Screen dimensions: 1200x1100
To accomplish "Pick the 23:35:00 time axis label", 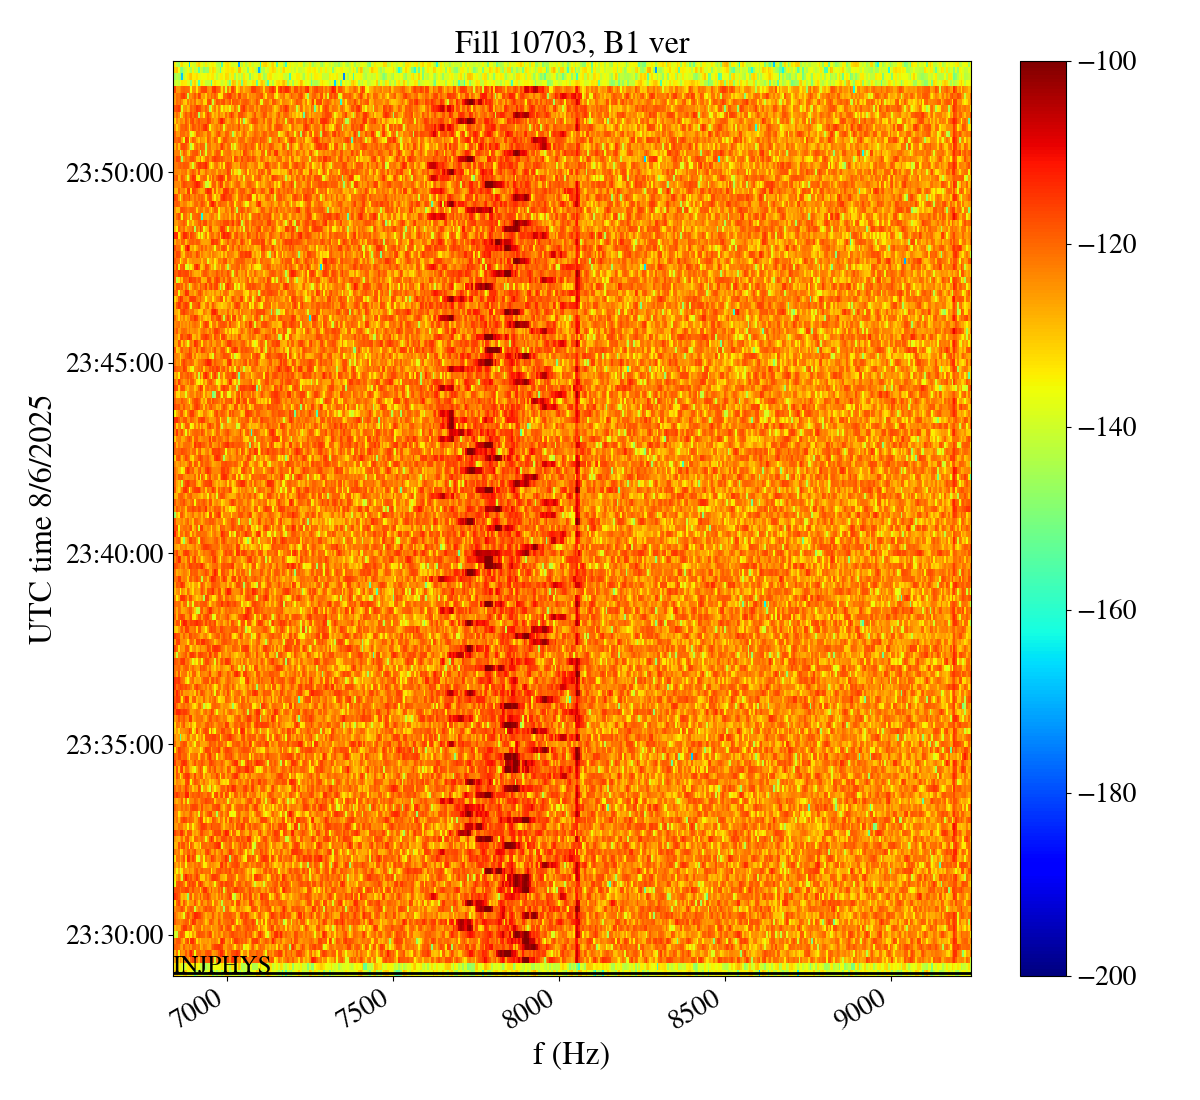I will (x=114, y=745).
